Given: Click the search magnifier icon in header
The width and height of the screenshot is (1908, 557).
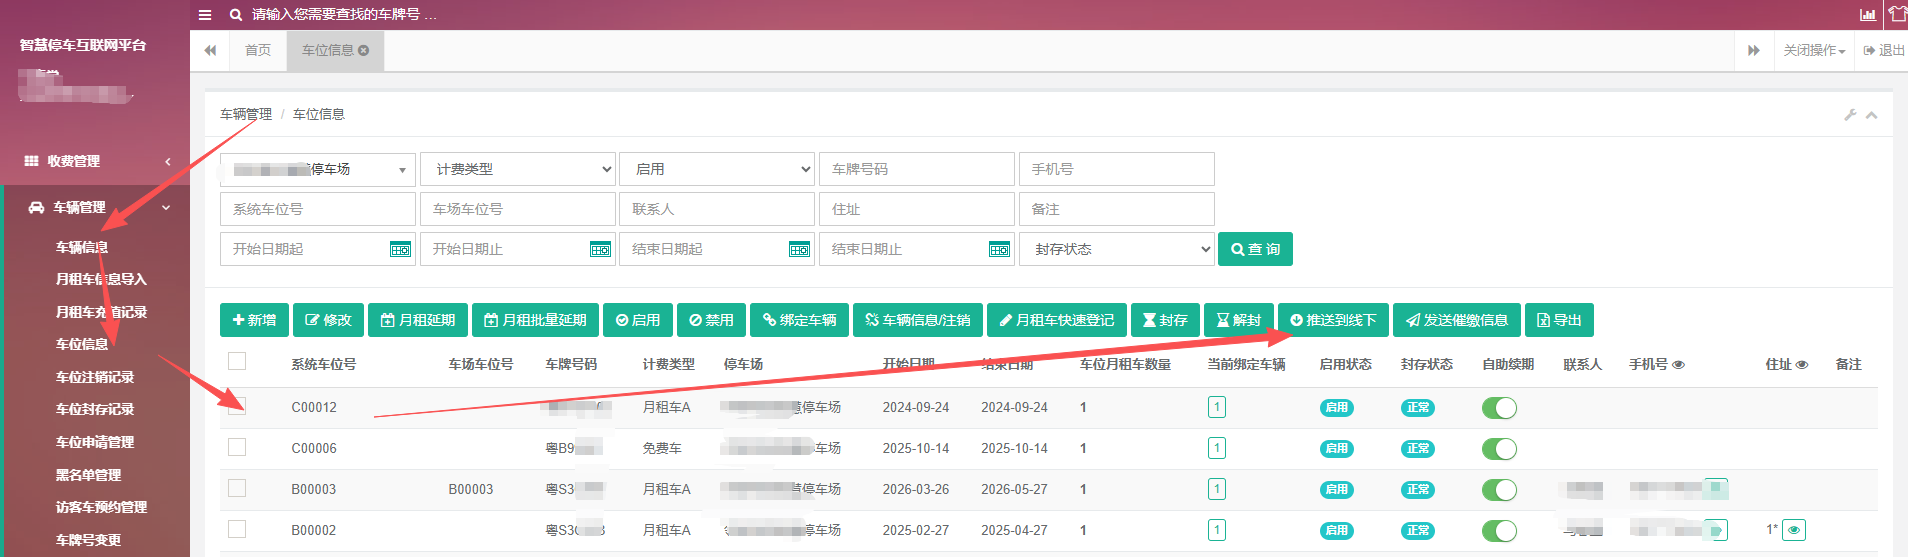Looking at the screenshot, I should pos(236,15).
